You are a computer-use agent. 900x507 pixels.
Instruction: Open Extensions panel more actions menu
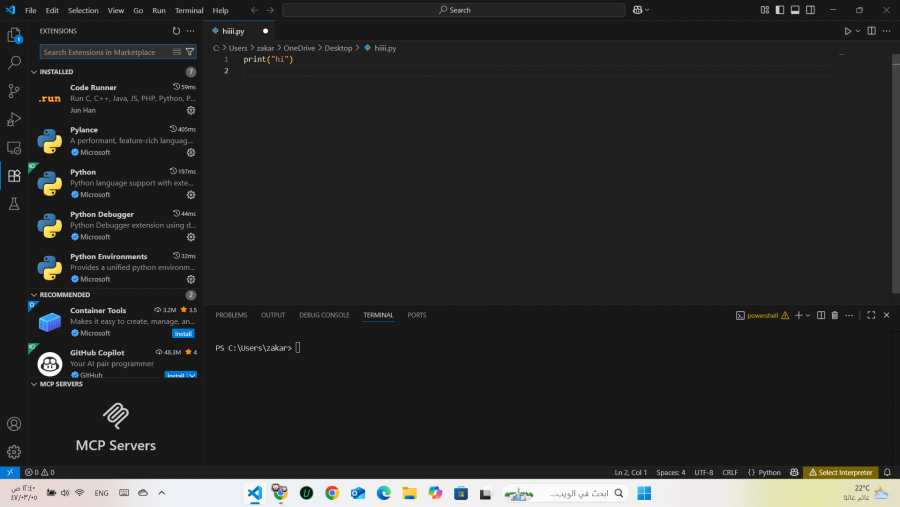coord(191,31)
